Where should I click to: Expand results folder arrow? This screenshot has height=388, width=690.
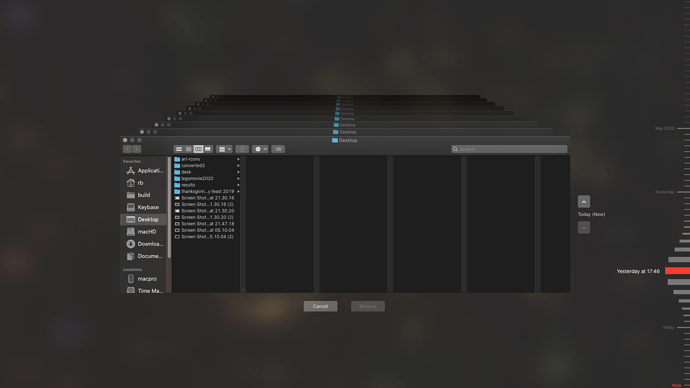click(x=239, y=185)
